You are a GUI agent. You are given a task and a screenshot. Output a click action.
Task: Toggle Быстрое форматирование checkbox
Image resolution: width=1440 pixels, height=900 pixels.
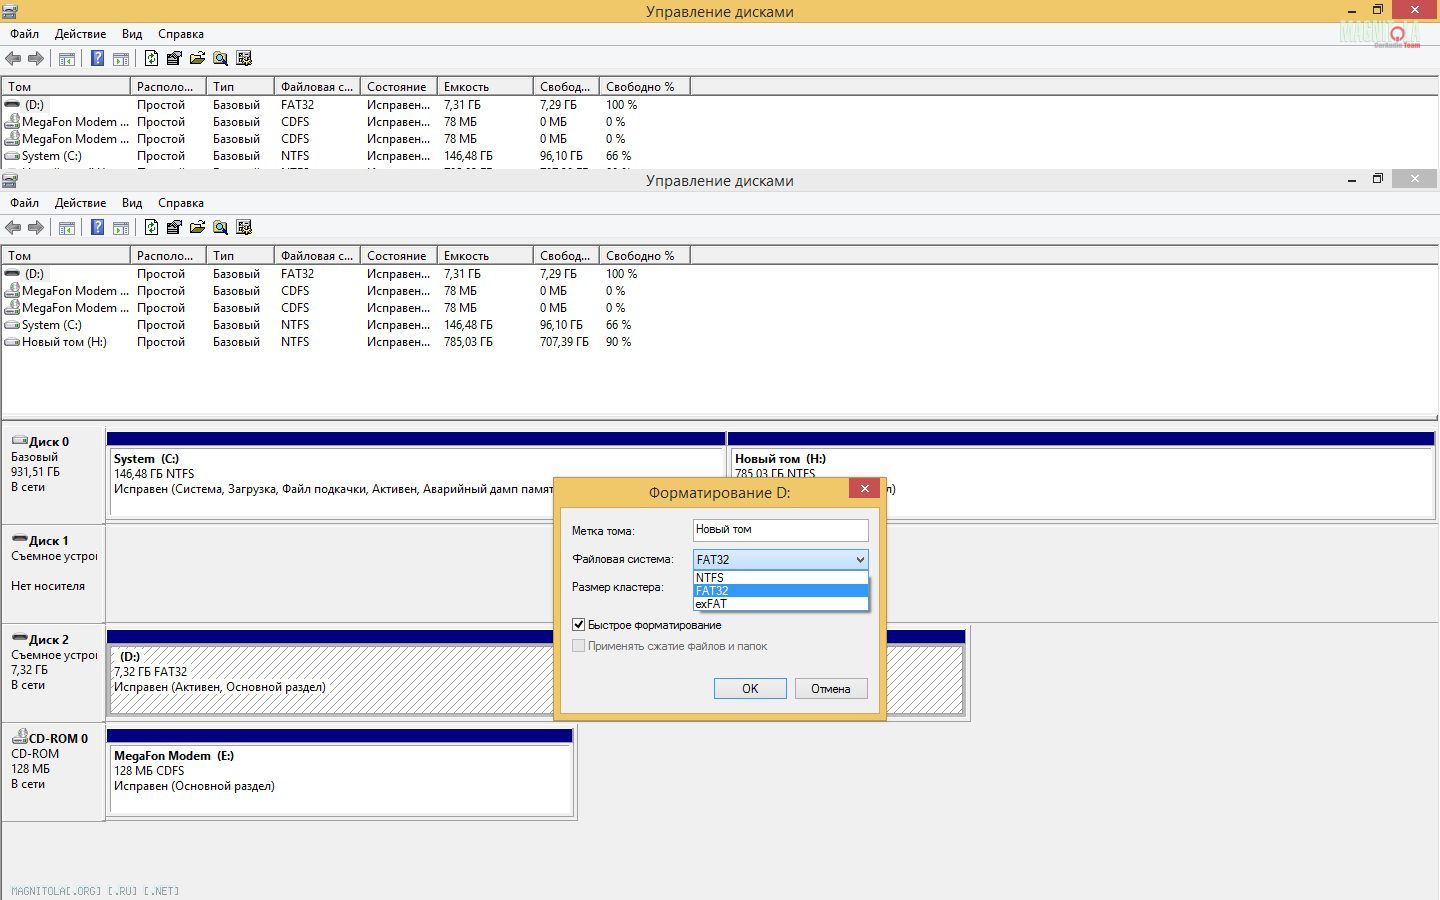tap(578, 624)
